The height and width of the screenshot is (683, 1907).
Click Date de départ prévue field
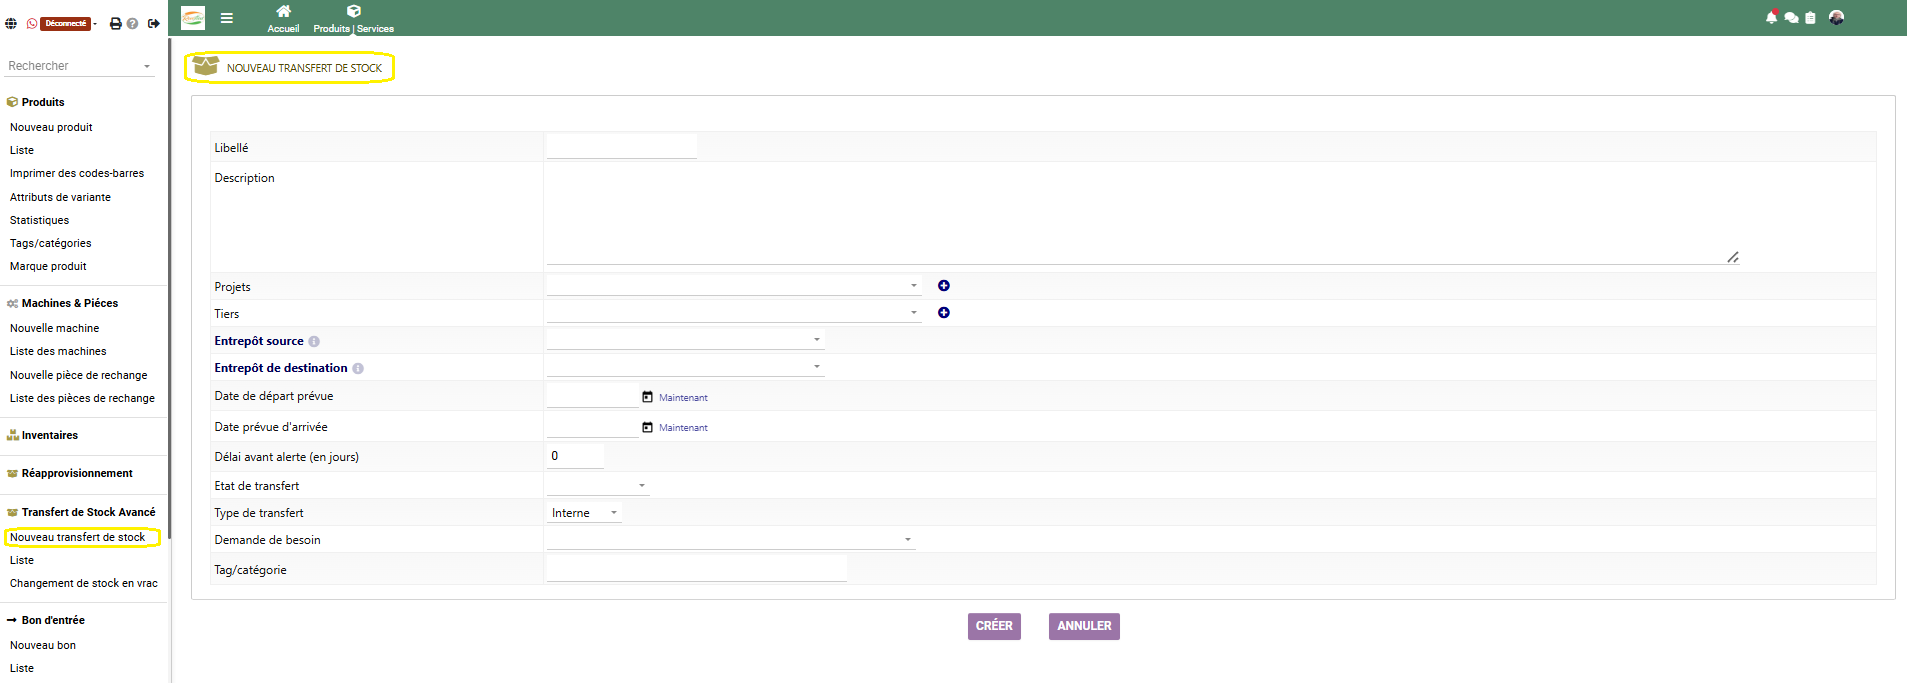point(592,396)
